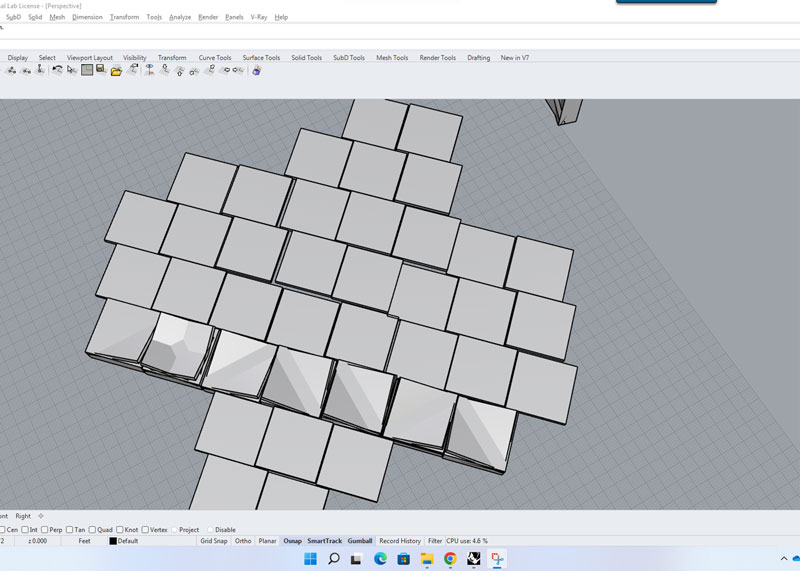The width and height of the screenshot is (800, 571).
Task: Open the V-Ray menu
Action: coord(259,17)
